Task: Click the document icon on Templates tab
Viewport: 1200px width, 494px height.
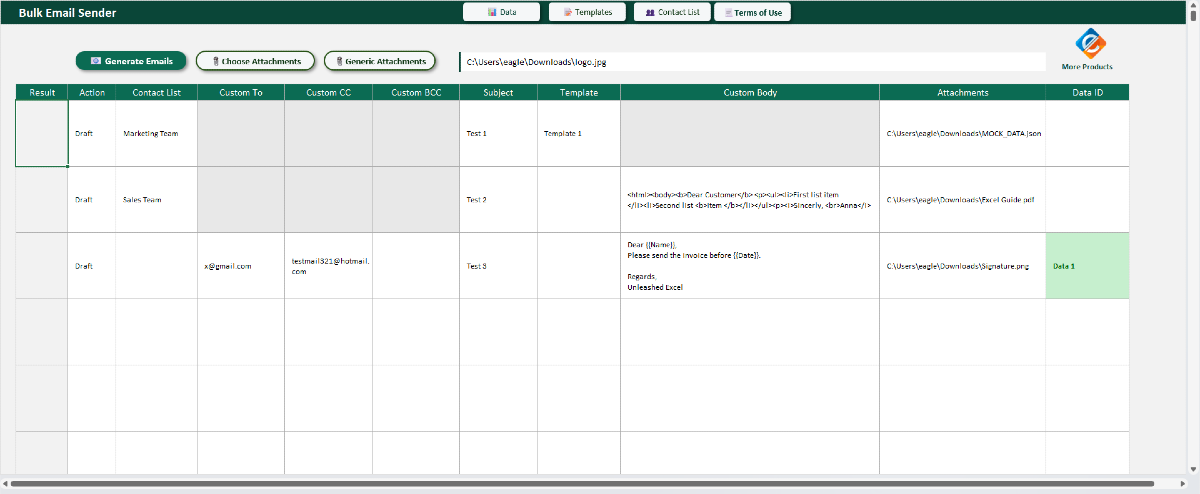Action: (568, 12)
